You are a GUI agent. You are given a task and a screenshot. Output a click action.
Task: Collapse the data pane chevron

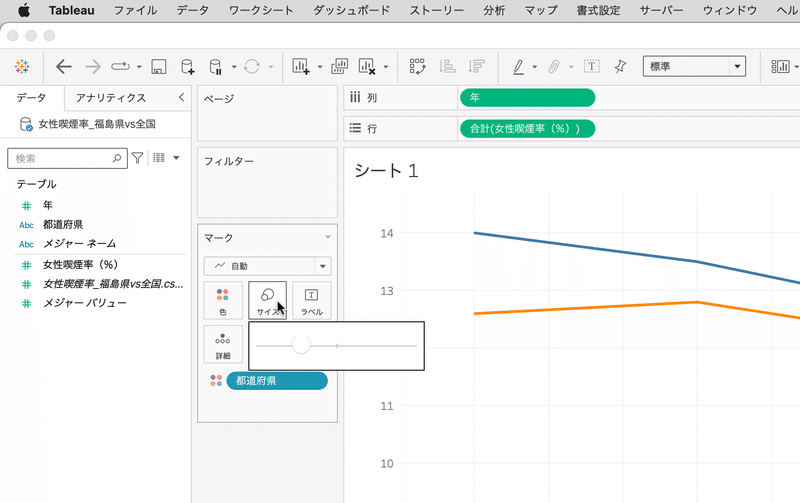tap(181, 97)
